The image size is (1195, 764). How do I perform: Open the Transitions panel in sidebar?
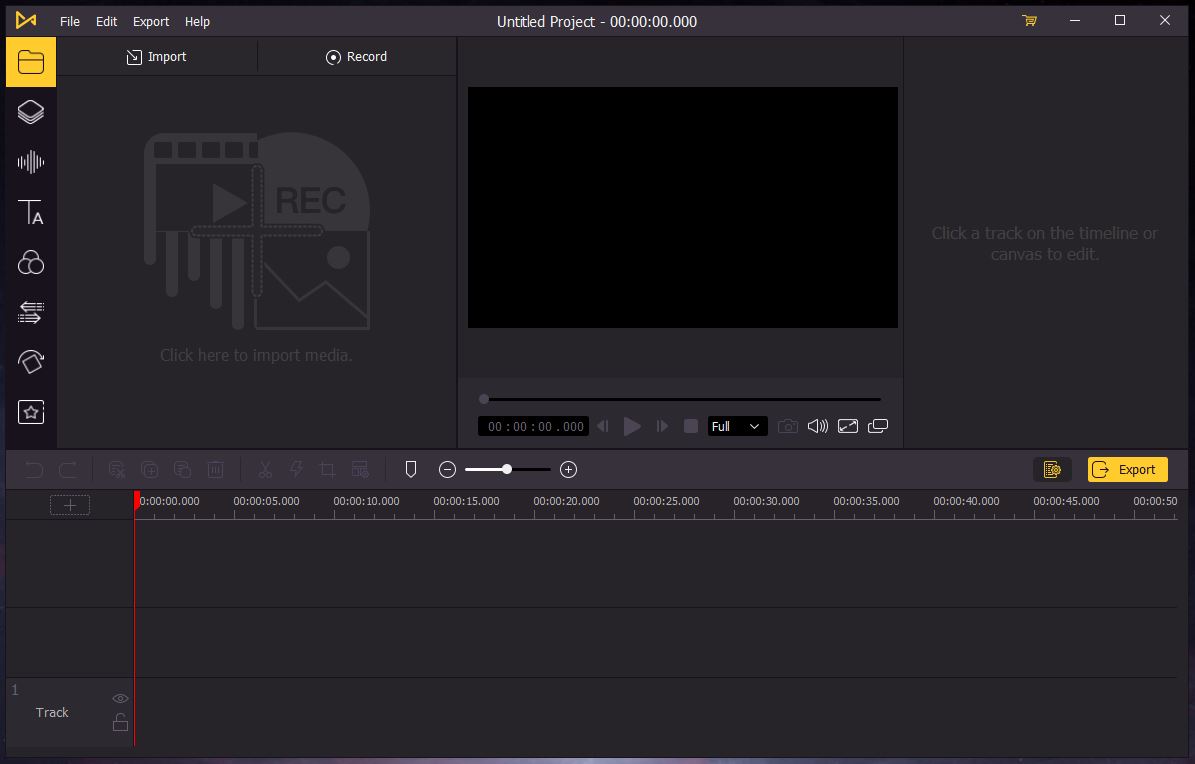click(31, 312)
